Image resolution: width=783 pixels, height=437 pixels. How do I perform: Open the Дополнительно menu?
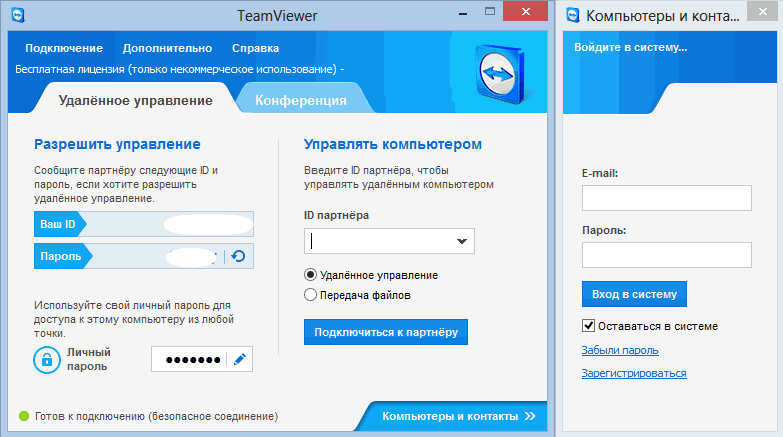pyautogui.click(x=167, y=48)
